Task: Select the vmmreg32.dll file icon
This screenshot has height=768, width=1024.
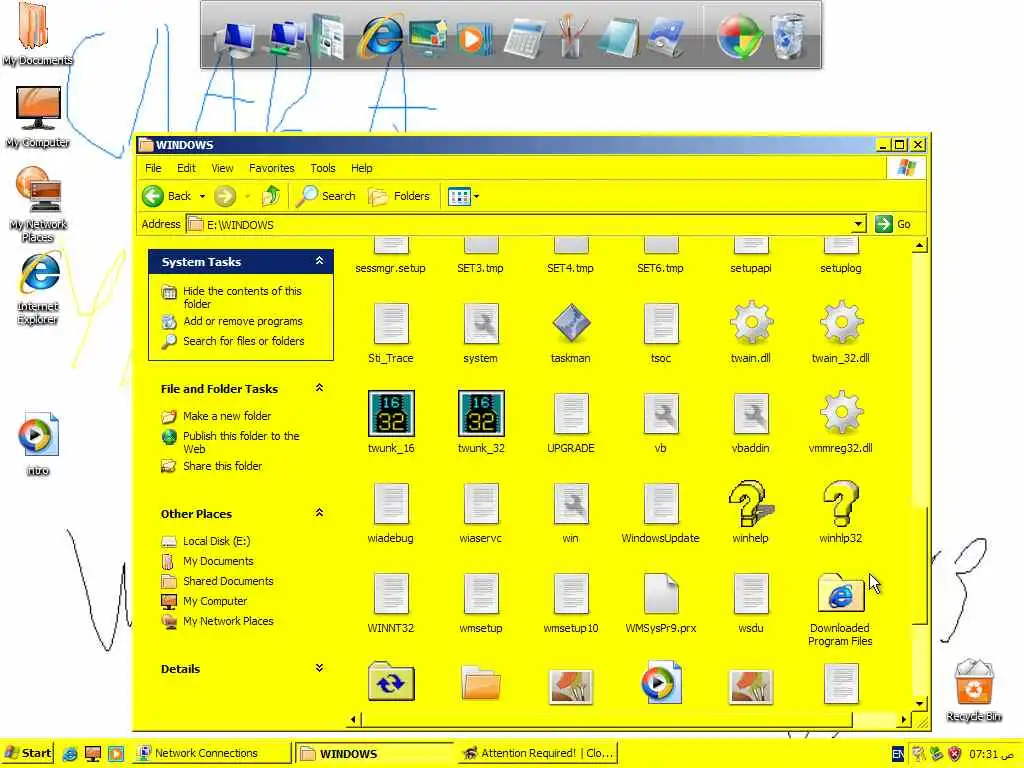Action: coord(841,412)
